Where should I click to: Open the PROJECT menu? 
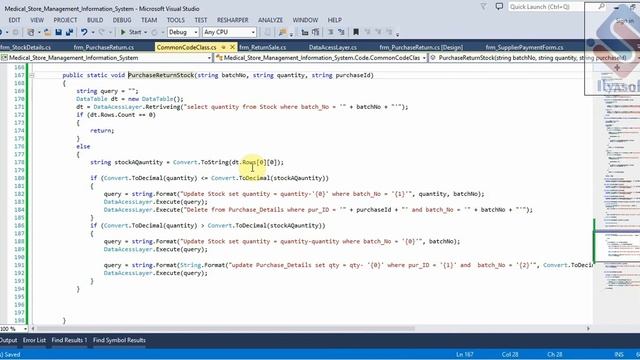click(x=65, y=20)
